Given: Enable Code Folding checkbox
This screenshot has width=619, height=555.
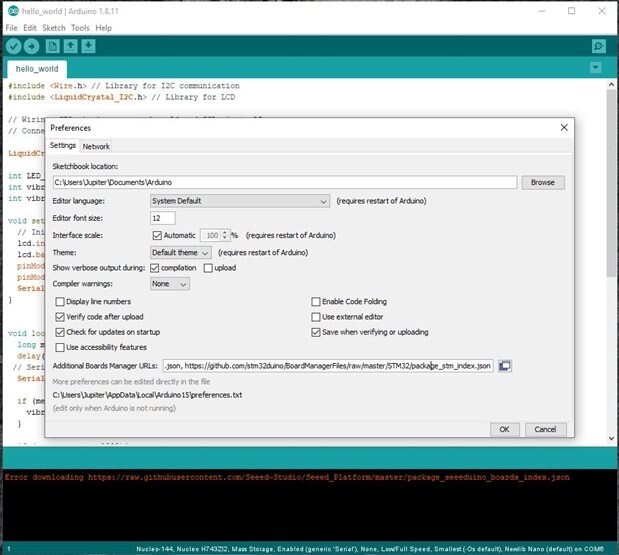Looking at the screenshot, I should point(315,302).
